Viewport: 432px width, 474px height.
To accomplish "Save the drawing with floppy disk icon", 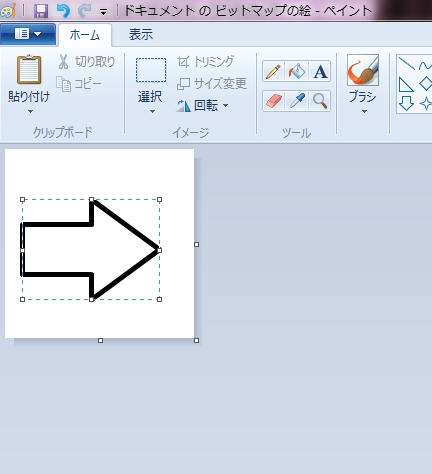I will pos(41,11).
